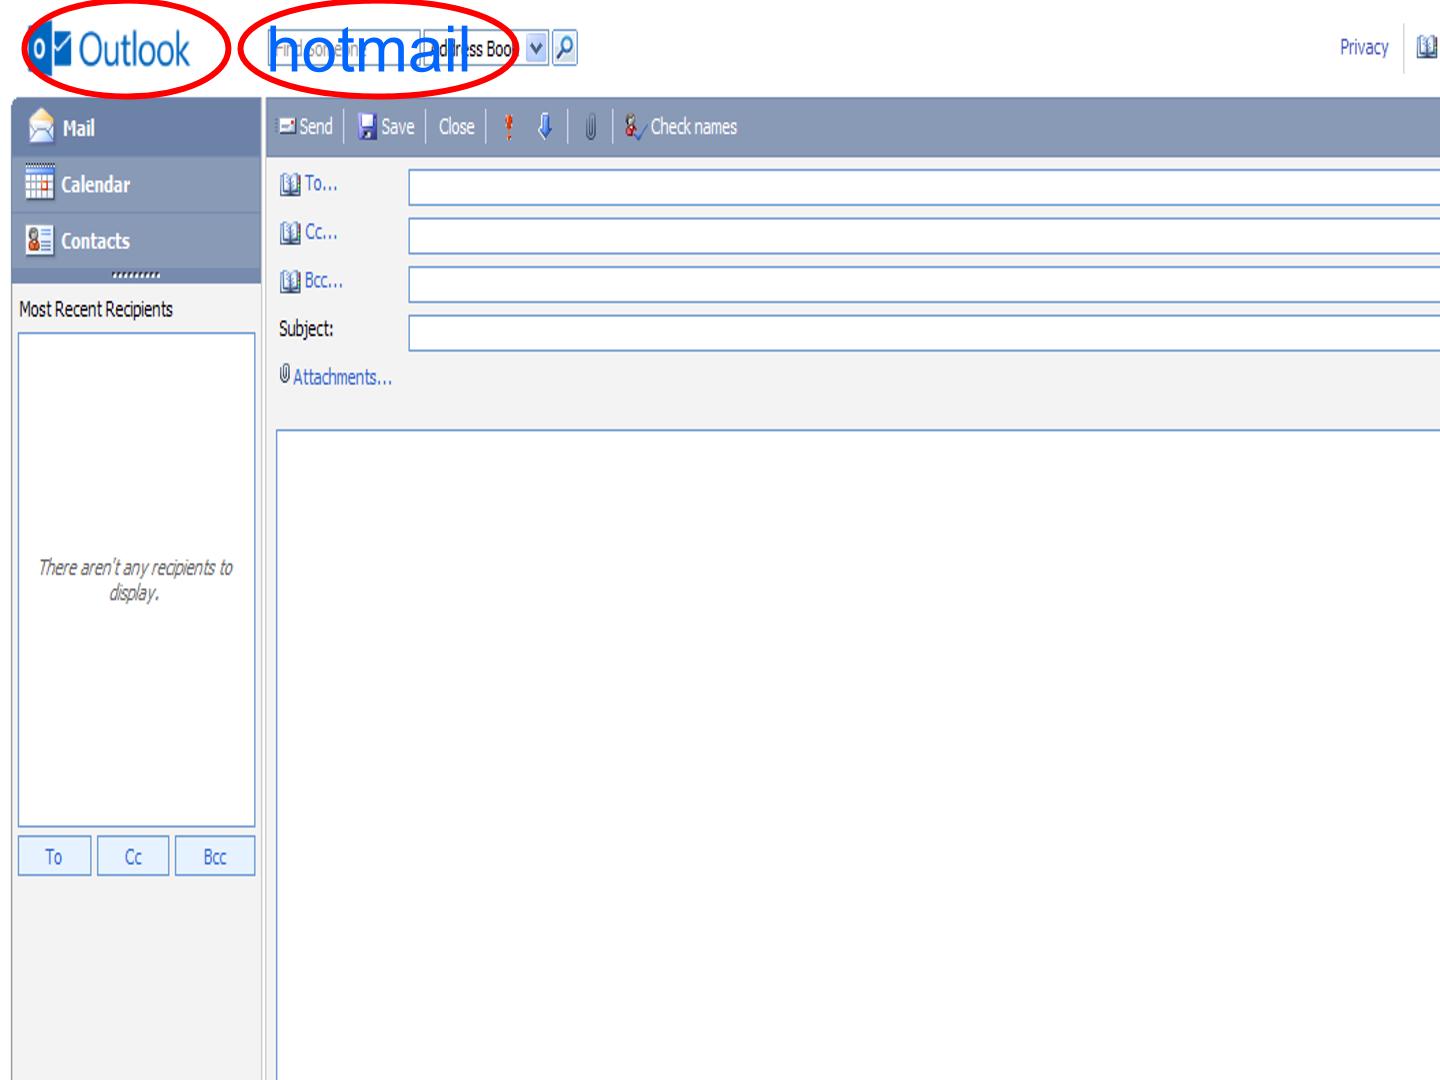
Task: Expand the Address Book search dropdown arrow
Action: [x=537, y=47]
